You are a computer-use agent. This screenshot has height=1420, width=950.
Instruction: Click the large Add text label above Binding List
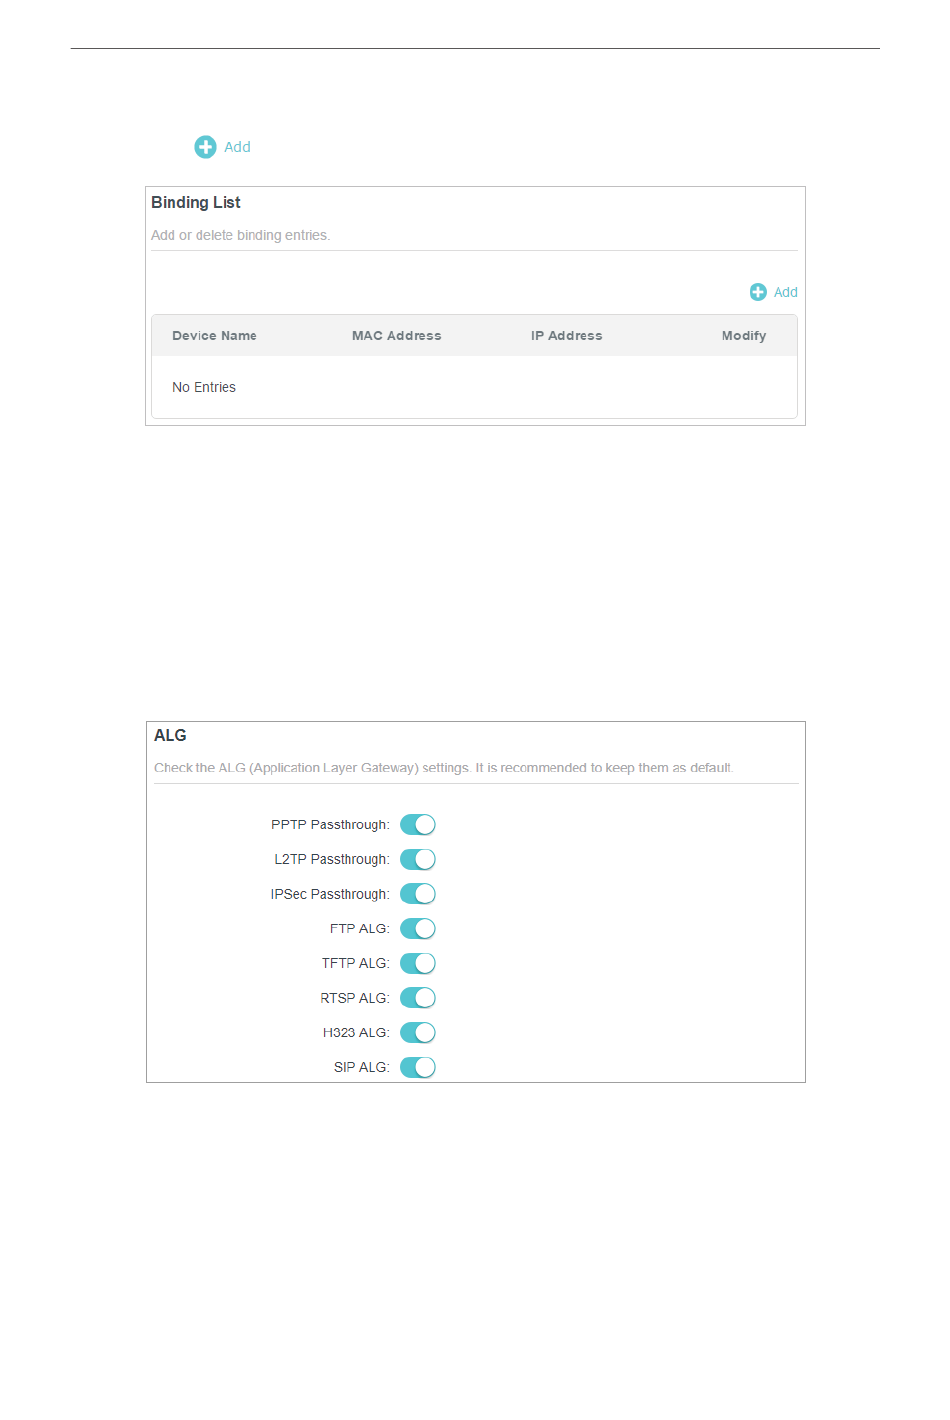pyautogui.click(x=237, y=147)
